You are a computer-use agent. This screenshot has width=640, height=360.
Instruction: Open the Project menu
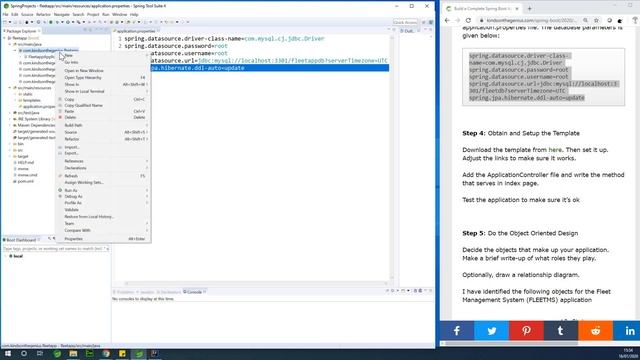pyautogui.click(x=93, y=14)
